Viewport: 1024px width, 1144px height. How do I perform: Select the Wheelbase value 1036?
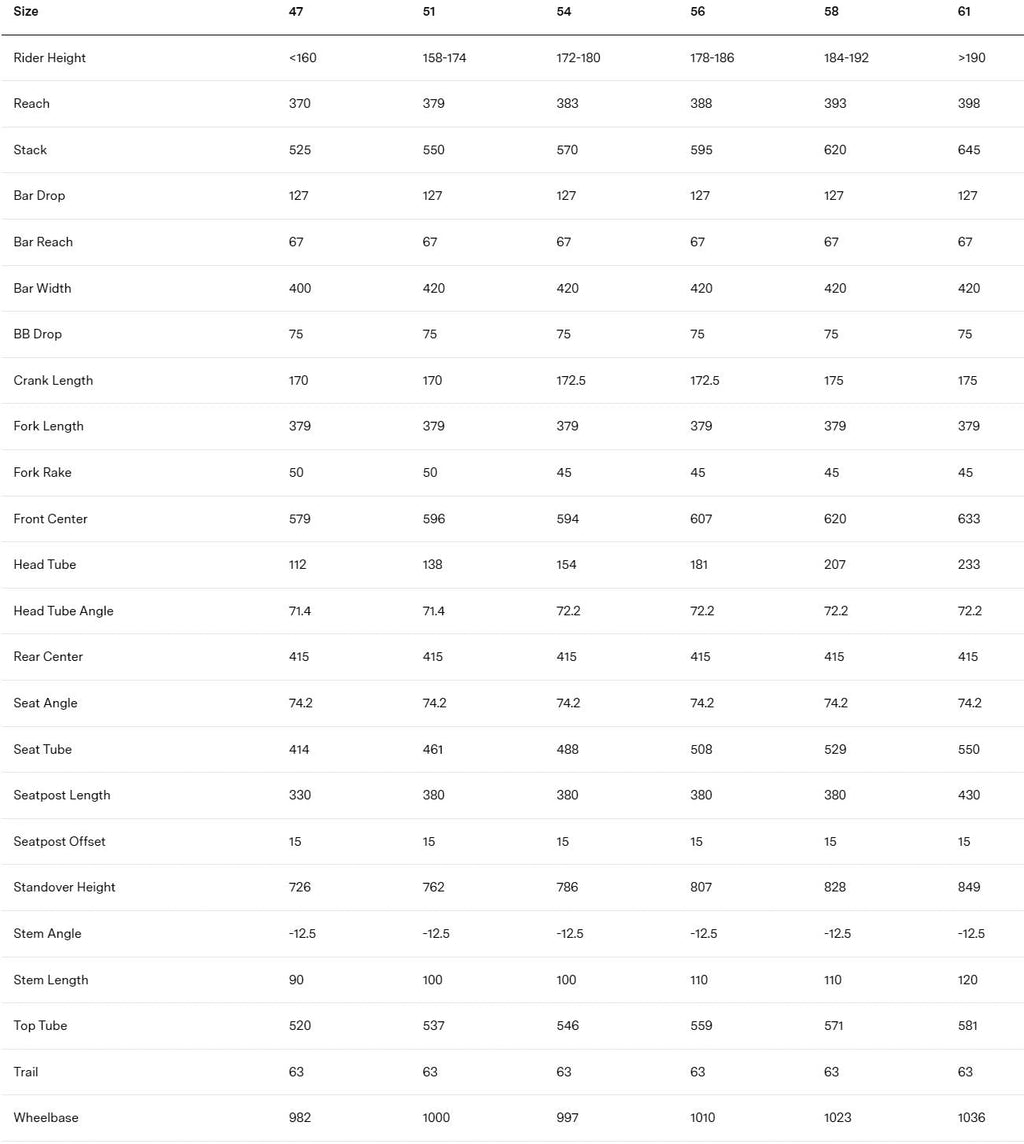coord(972,1118)
